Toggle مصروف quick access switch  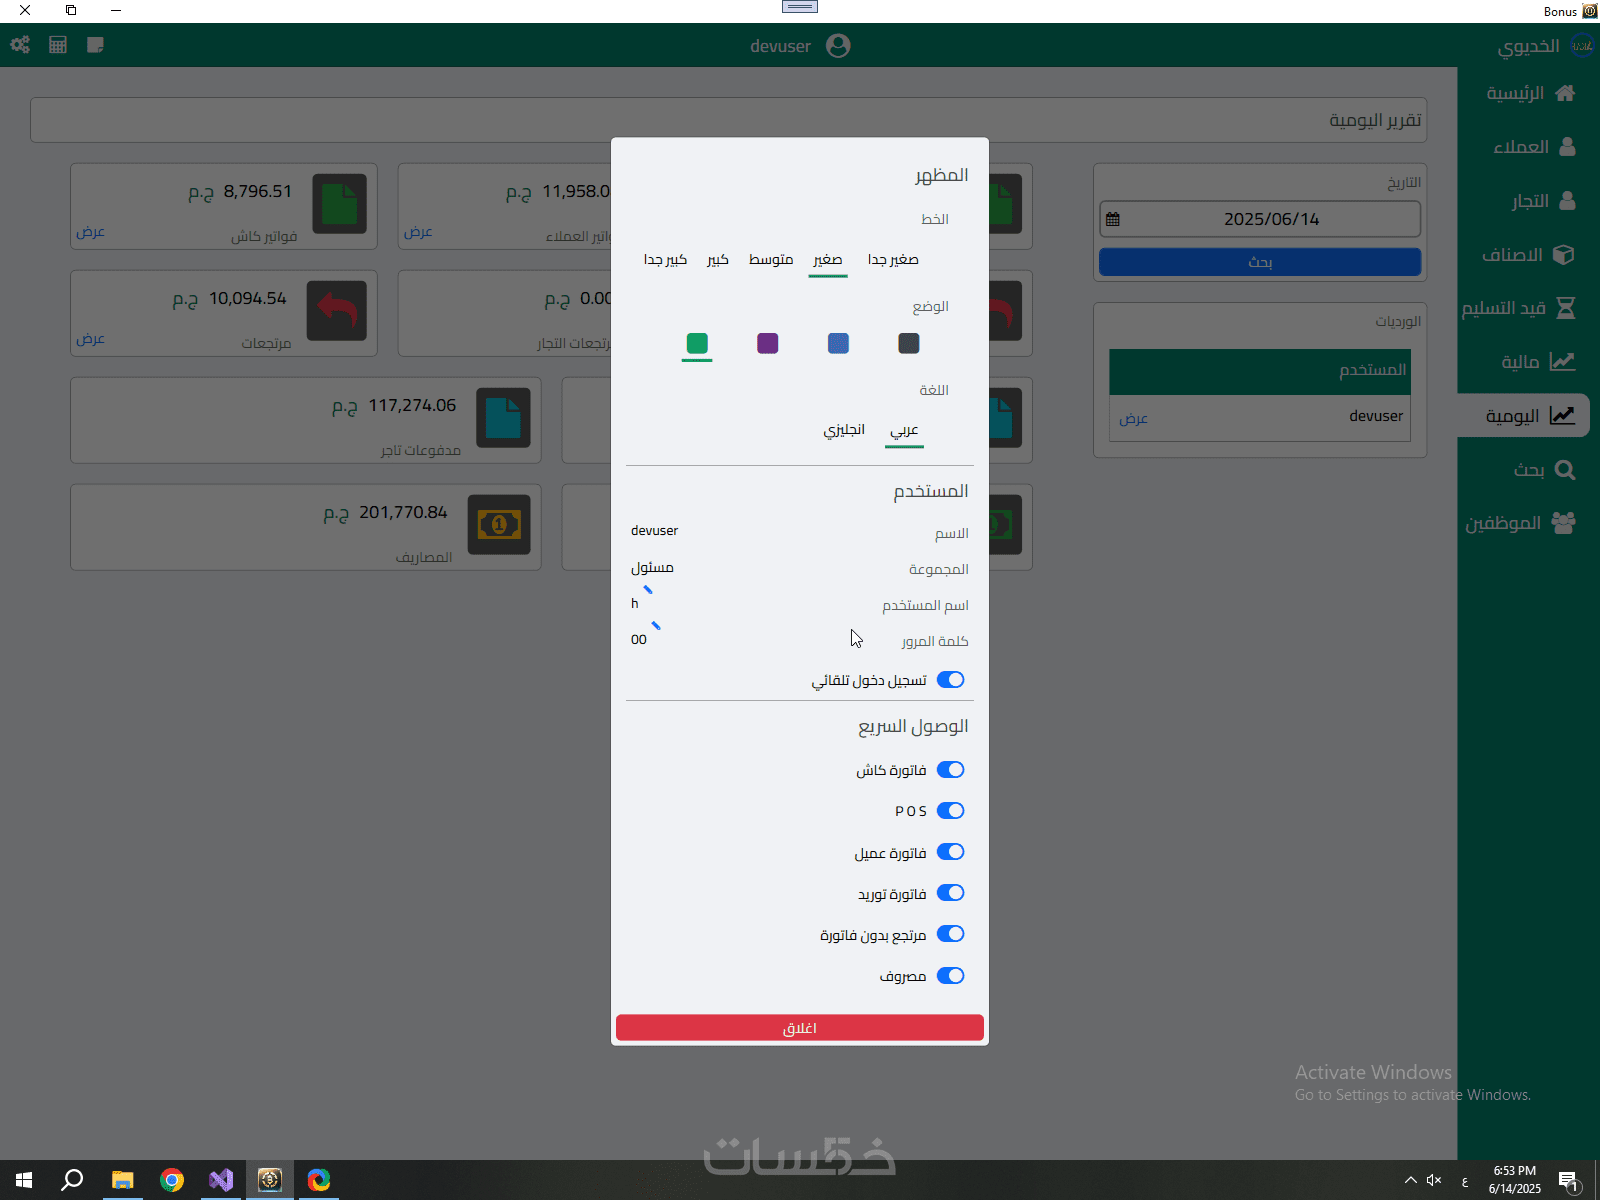[x=951, y=976]
